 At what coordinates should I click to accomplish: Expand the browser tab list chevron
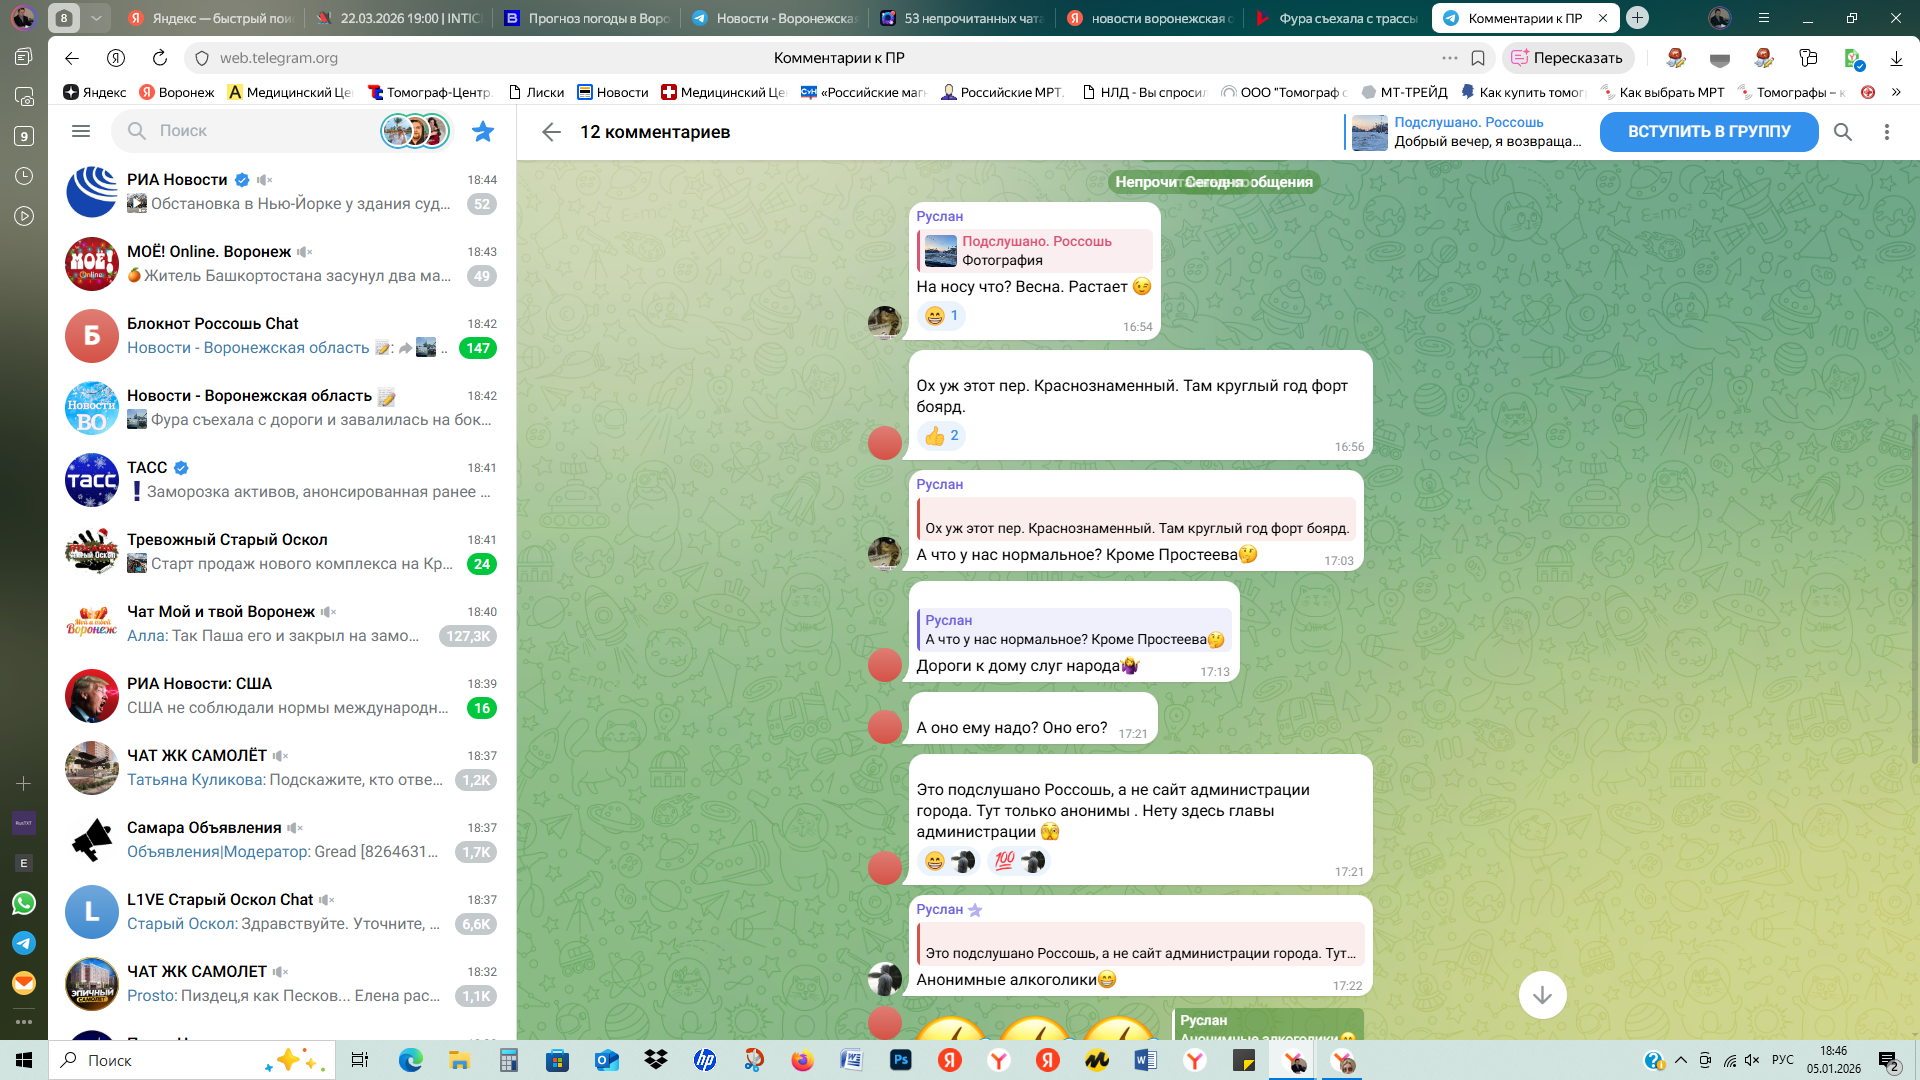pyautogui.click(x=96, y=18)
